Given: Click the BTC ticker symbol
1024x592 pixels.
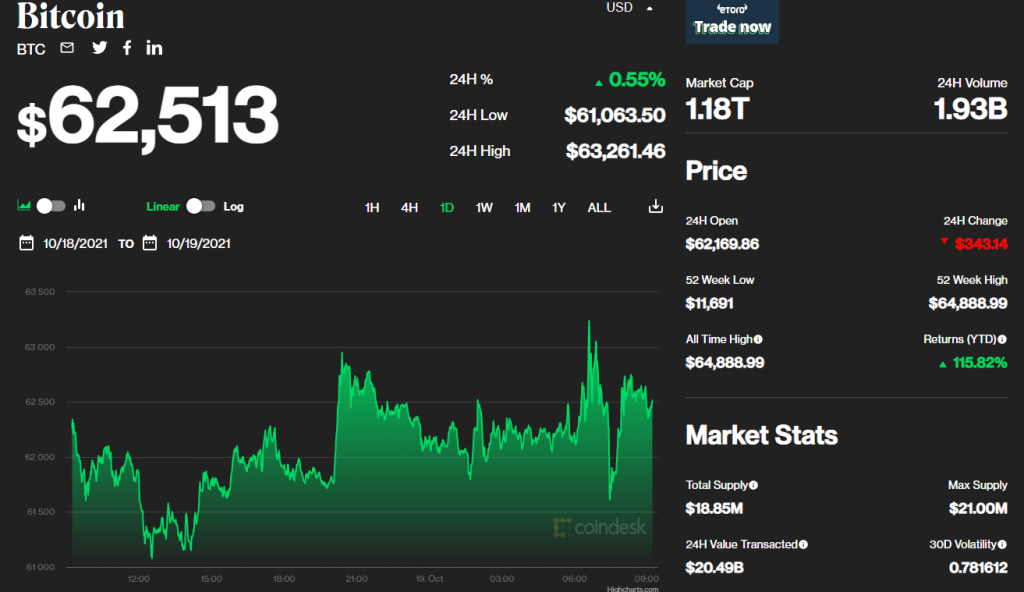Looking at the screenshot, I should click(31, 49).
